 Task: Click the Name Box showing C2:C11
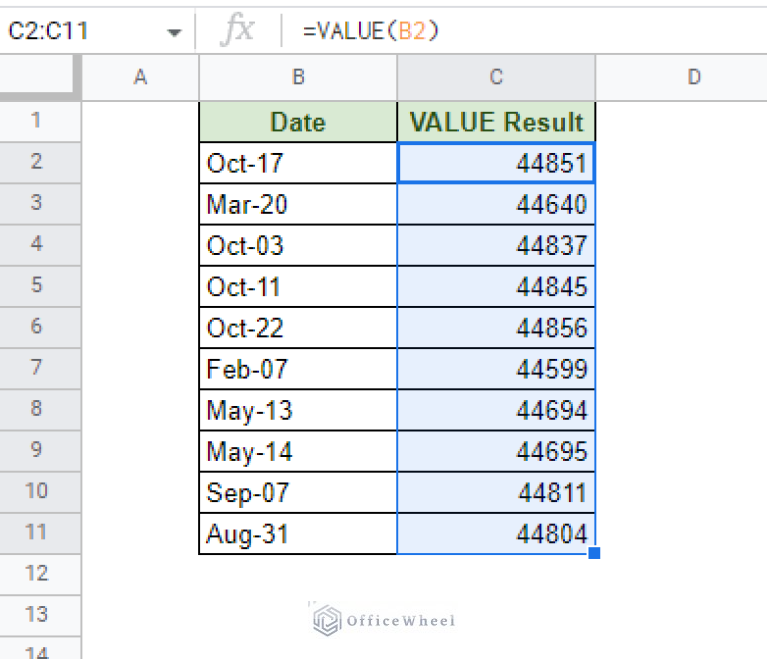pos(80,32)
